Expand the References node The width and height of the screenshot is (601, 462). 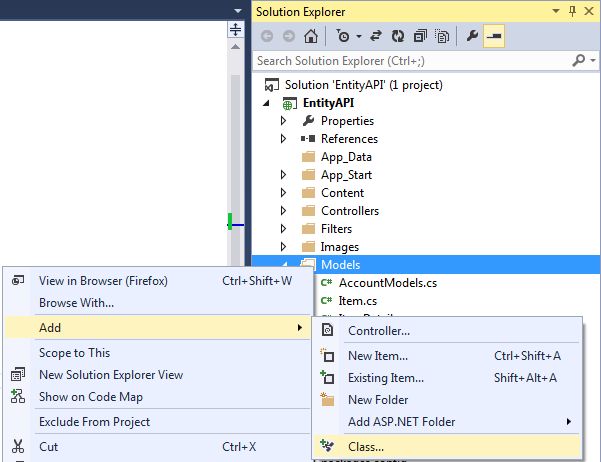[x=283, y=138]
